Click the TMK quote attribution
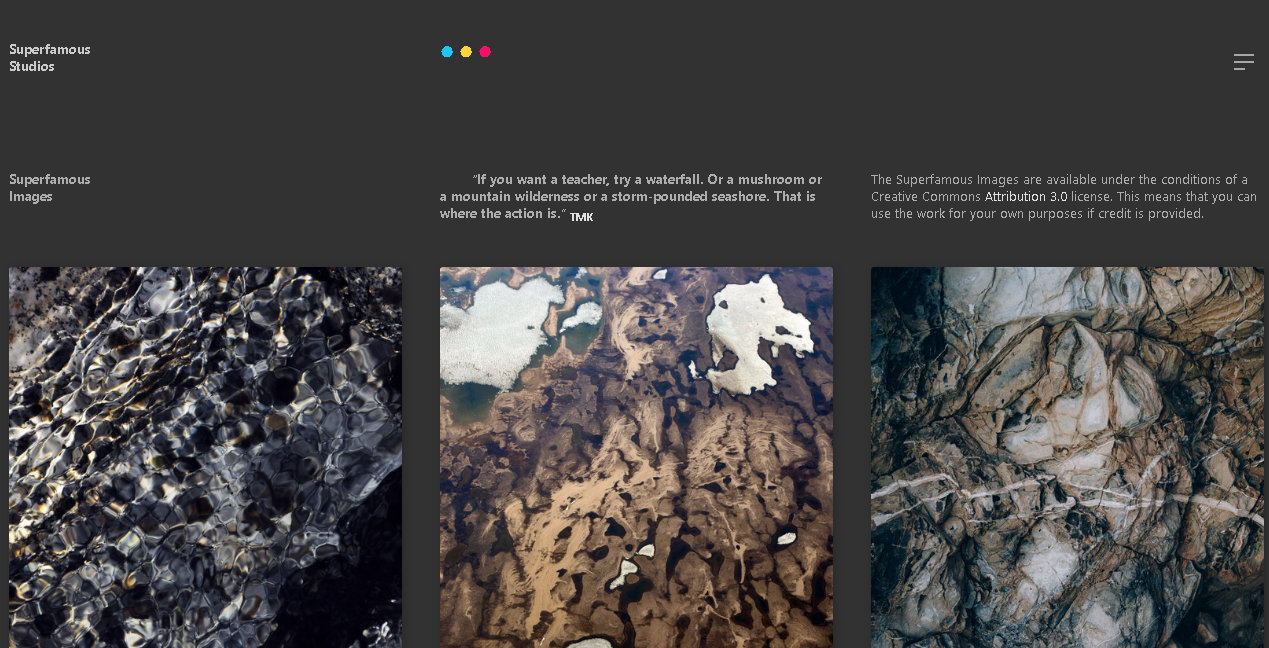 click(581, 217)
